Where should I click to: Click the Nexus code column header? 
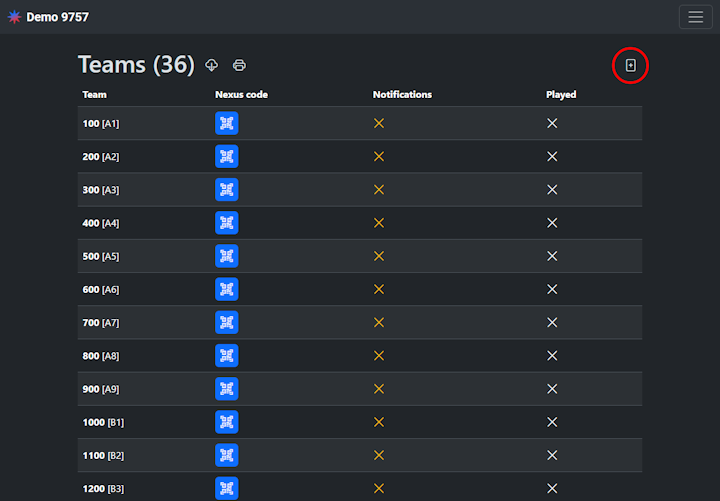click(241, 95)
